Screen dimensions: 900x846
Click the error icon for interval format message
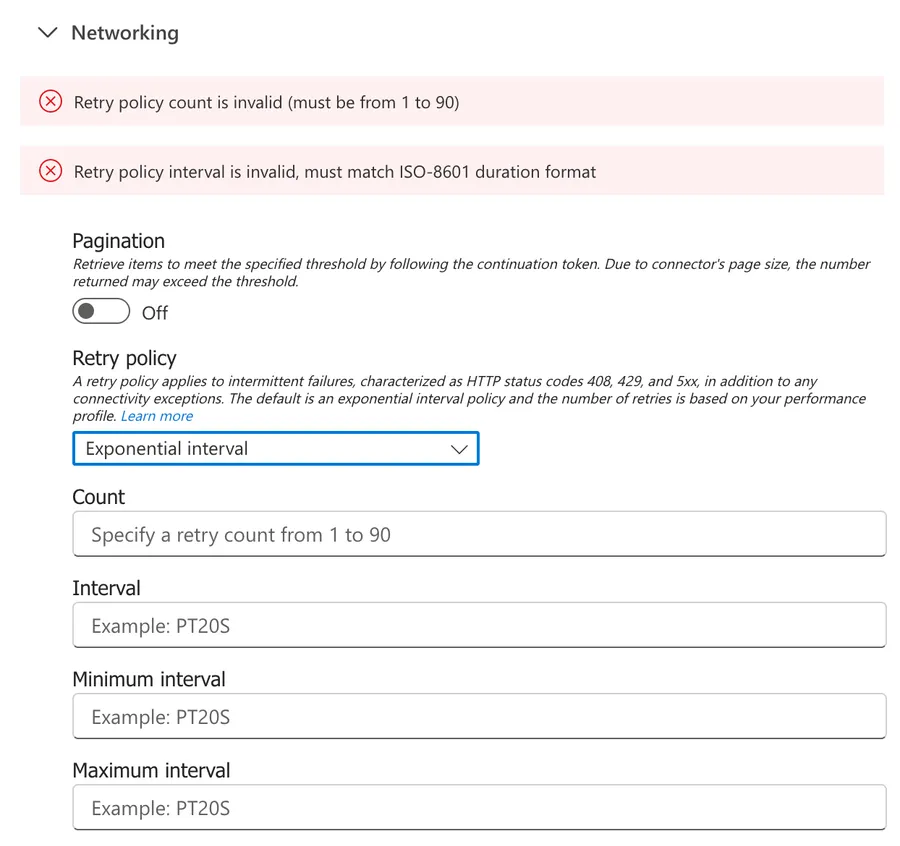click(51, 172)
